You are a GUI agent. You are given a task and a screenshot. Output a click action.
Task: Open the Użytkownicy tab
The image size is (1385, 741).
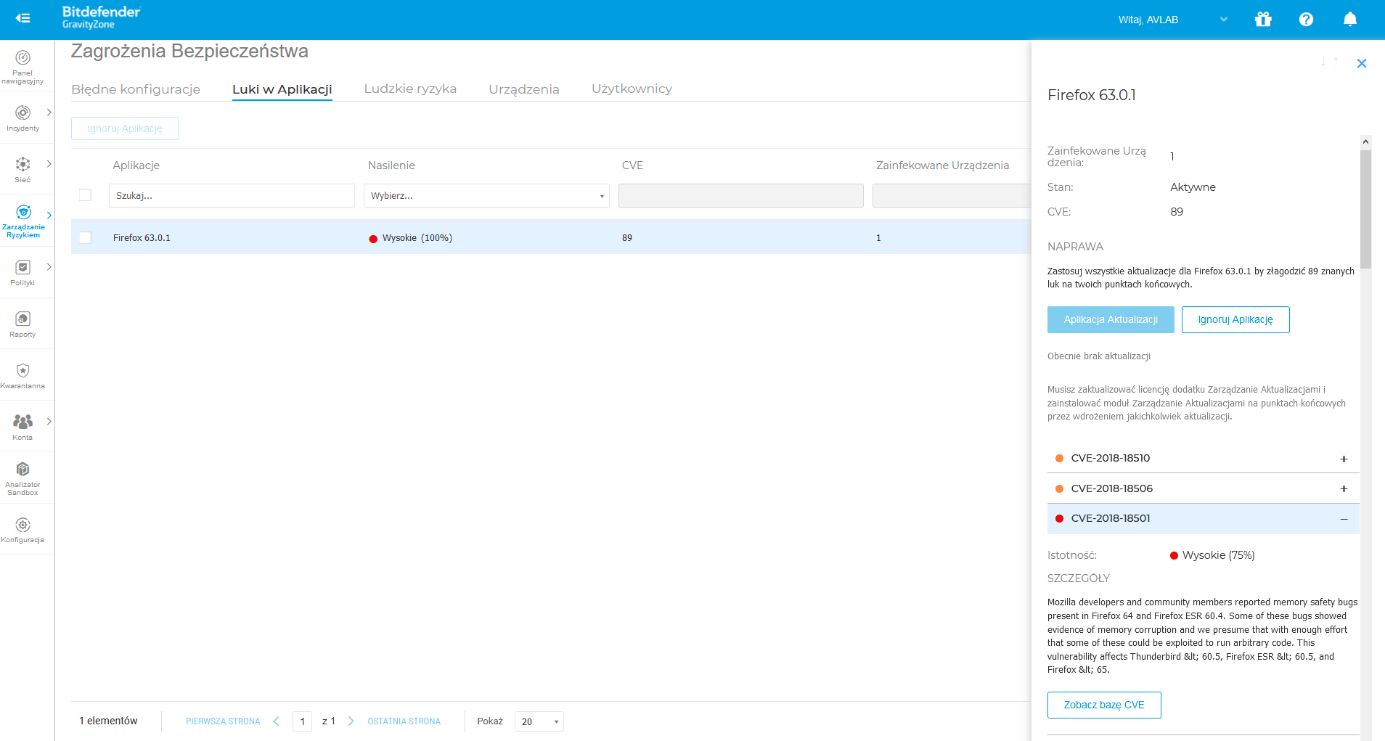point(632,89)
